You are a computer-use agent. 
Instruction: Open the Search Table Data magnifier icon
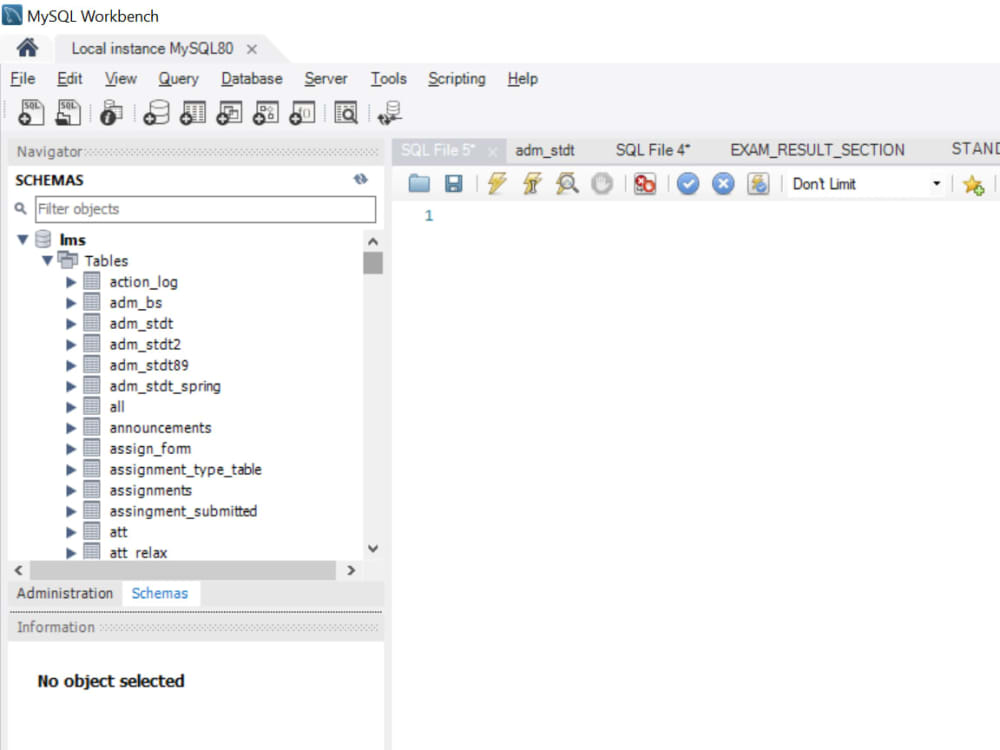[345, 112]
